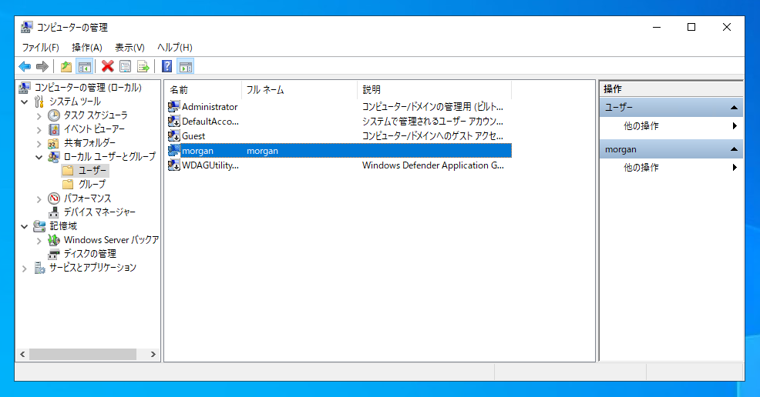Toggle the console tree show/hide icon

pyautogui.click(x=84, y=66)
